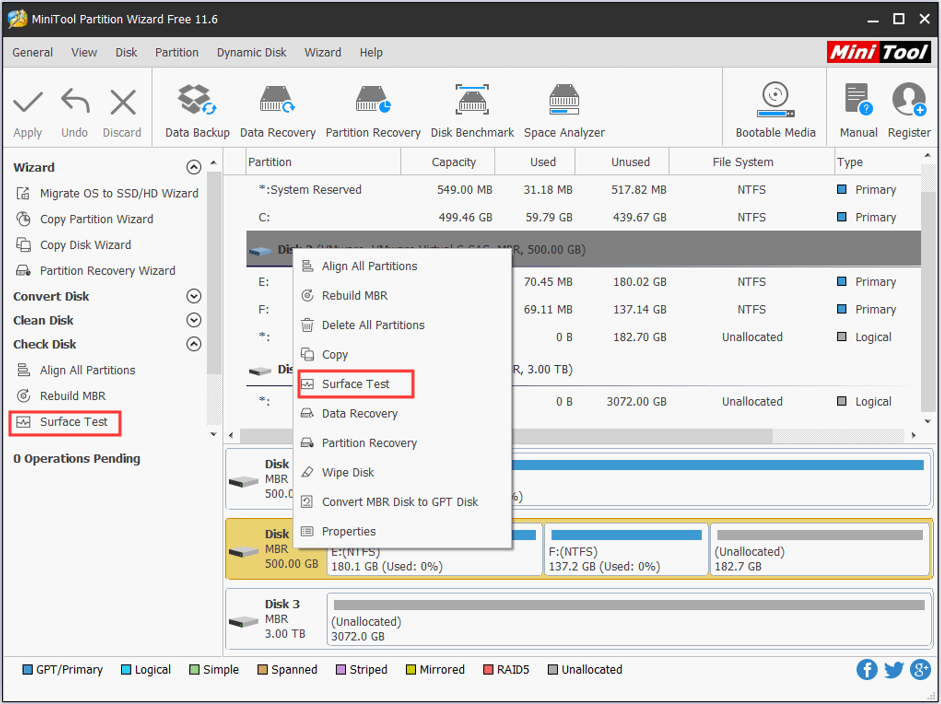Select Data Recovery in context menu
Screen dimensions: 941x704
click(x=402, y=414)
